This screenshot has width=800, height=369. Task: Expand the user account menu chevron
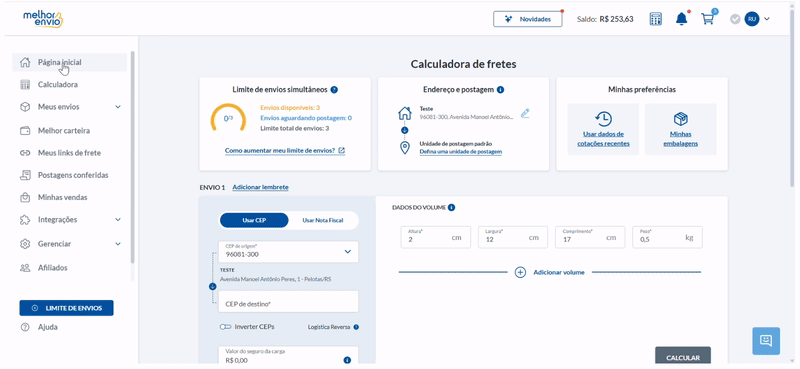[766, 19]
